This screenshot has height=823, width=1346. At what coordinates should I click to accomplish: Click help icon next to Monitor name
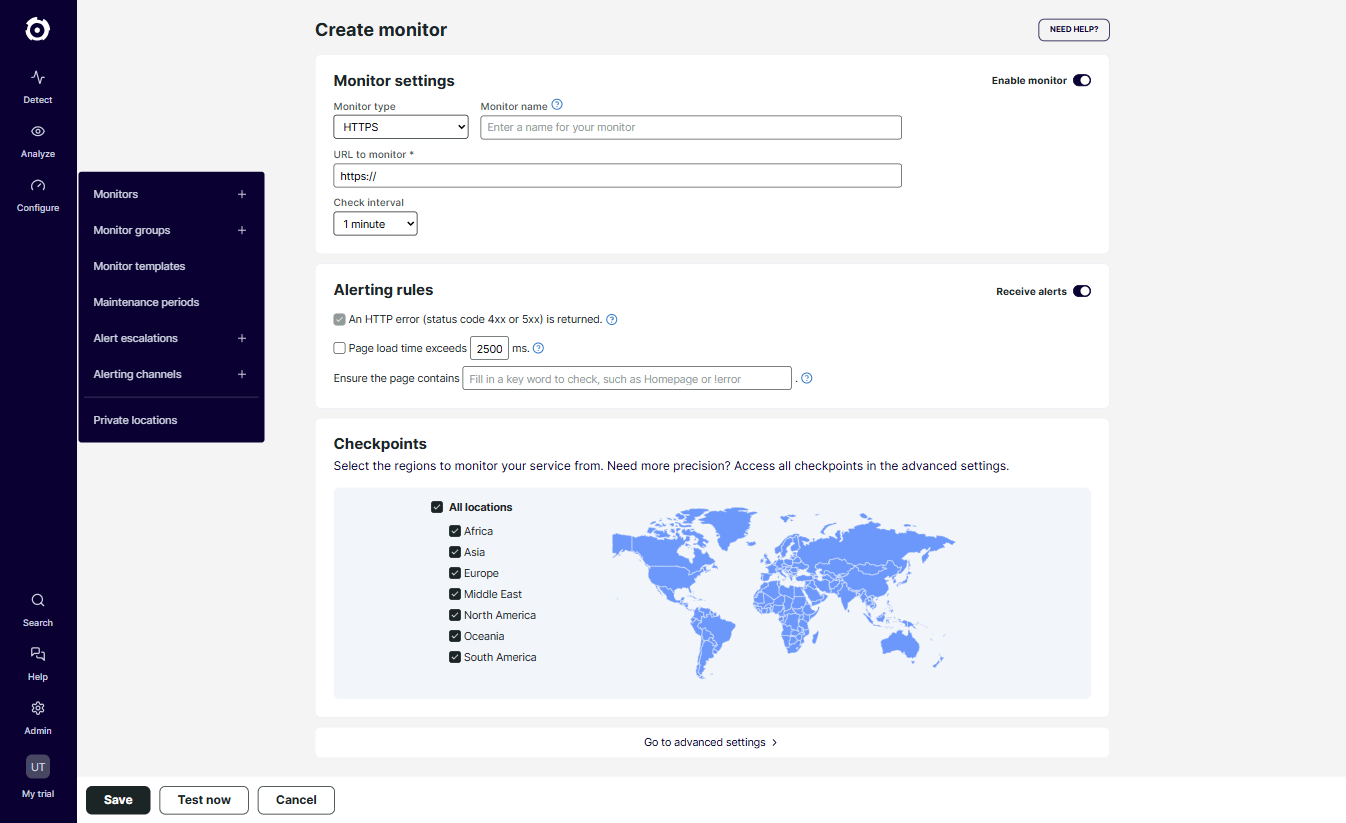pyautogui.click(x=557, y=104)
